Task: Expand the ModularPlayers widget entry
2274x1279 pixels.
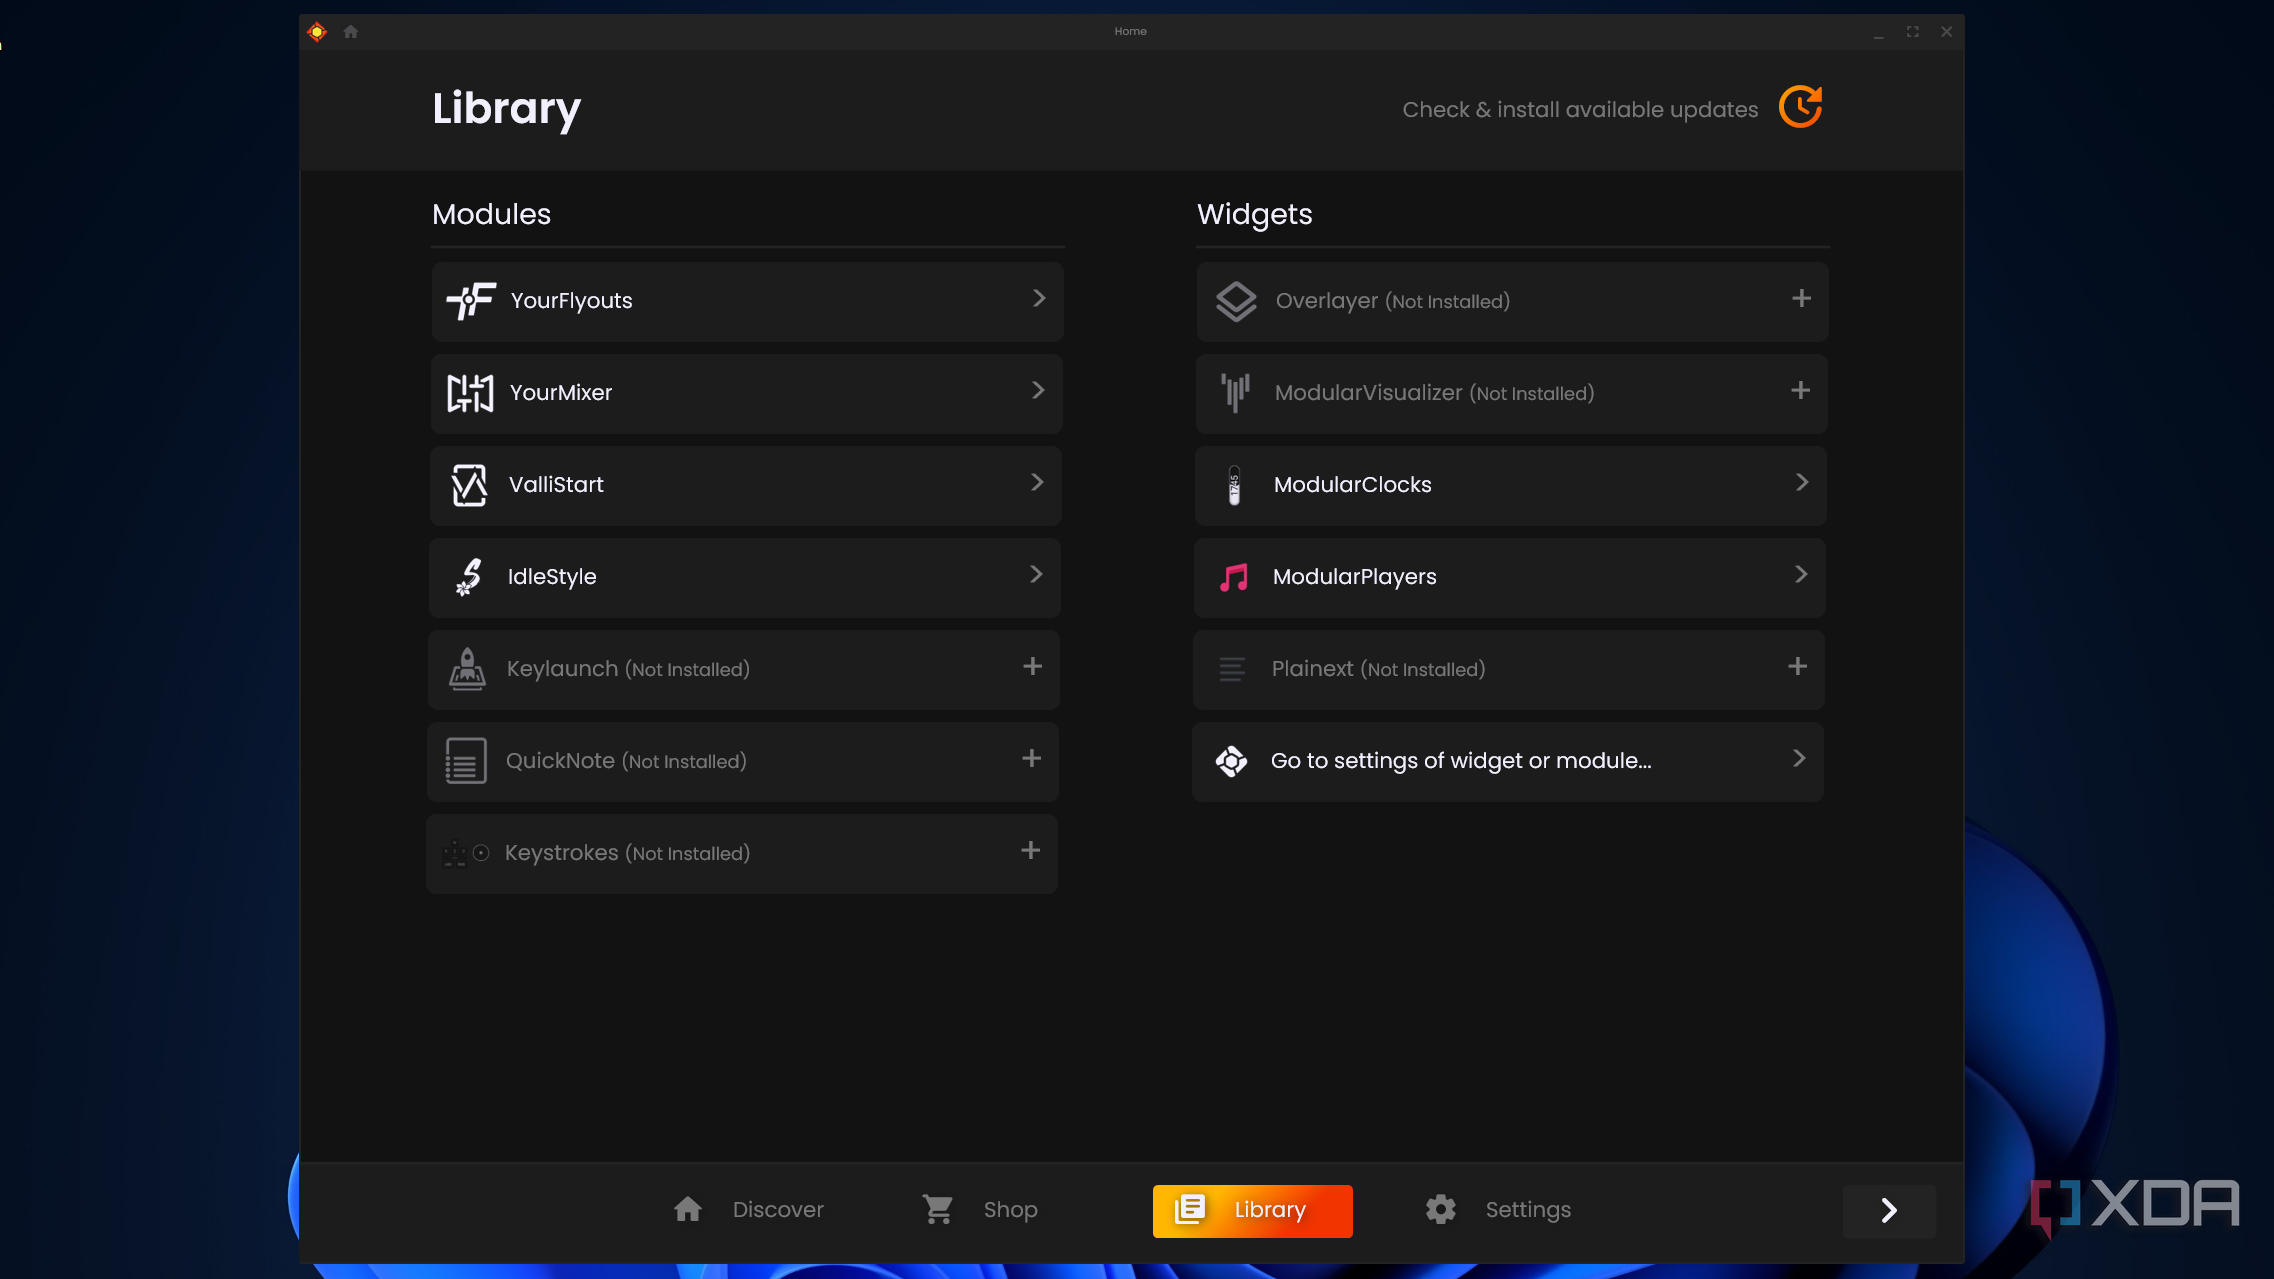Action: (x=1801, y=575)
